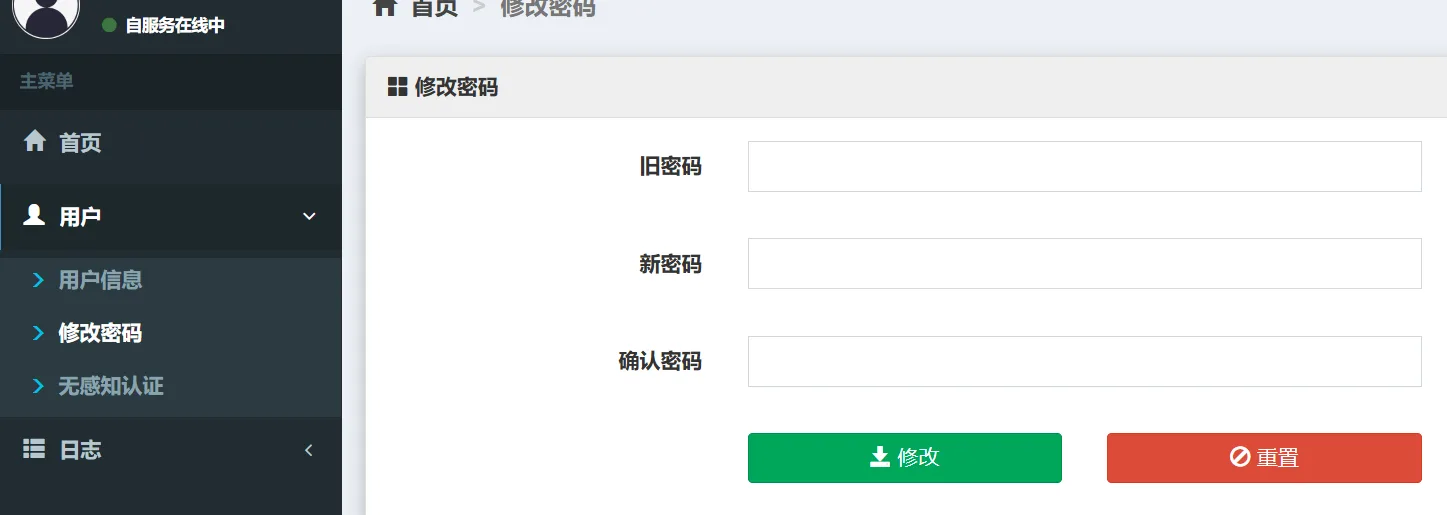
Task: Click the green 修改 submit button
Action: coord(905,458)
